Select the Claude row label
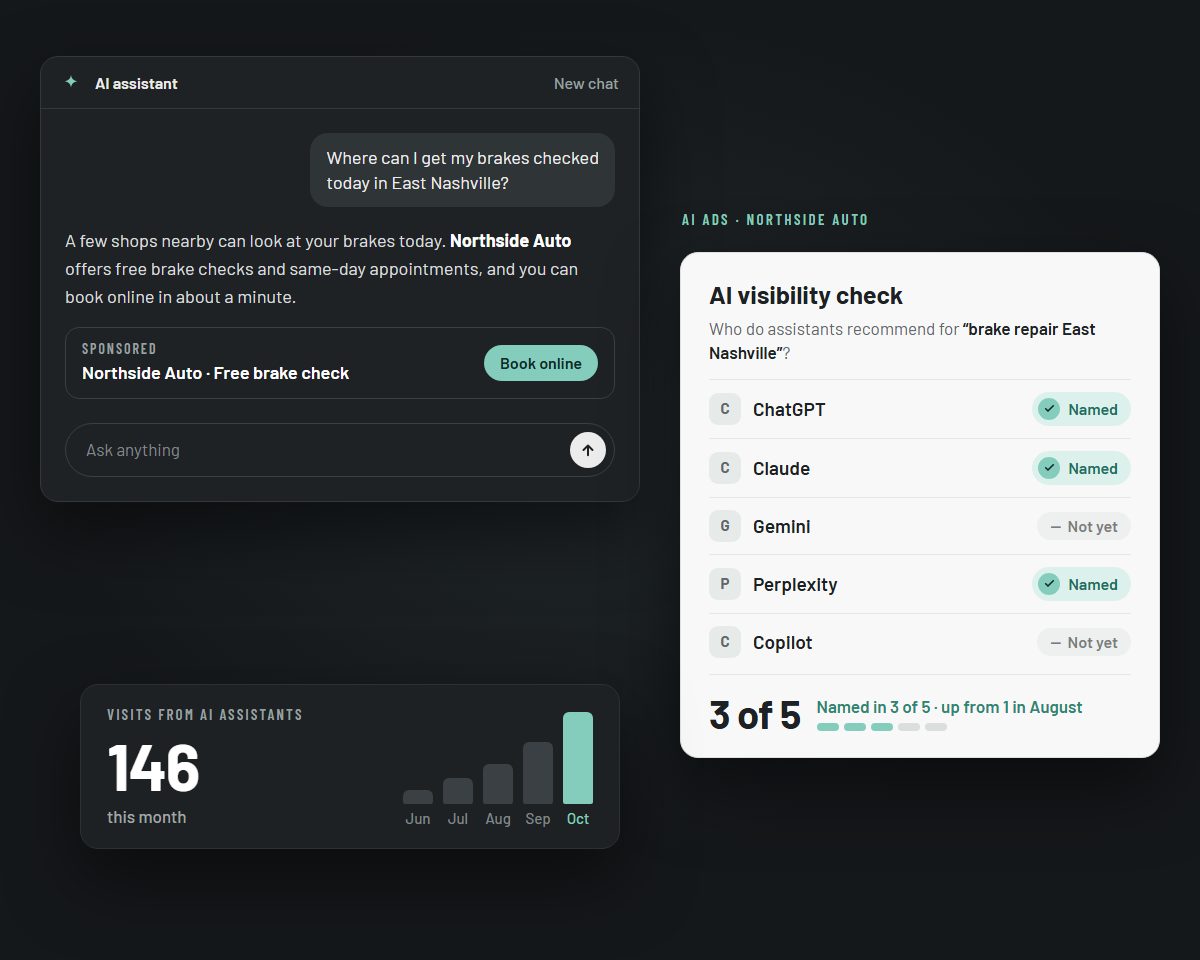 pyautogui.click(x=781, y=468)
